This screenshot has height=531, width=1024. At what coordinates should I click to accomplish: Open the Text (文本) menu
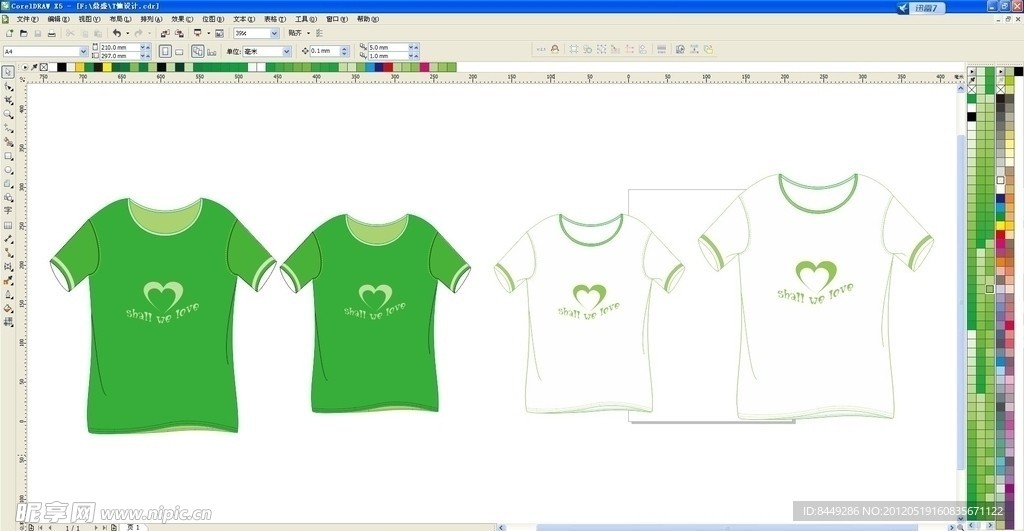244,19
